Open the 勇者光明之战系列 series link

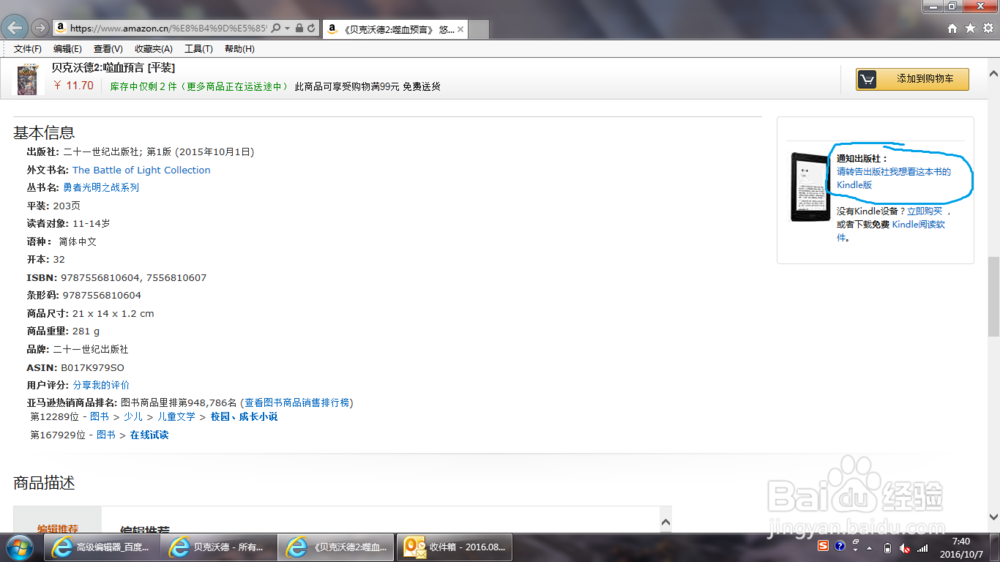(101, 188)
